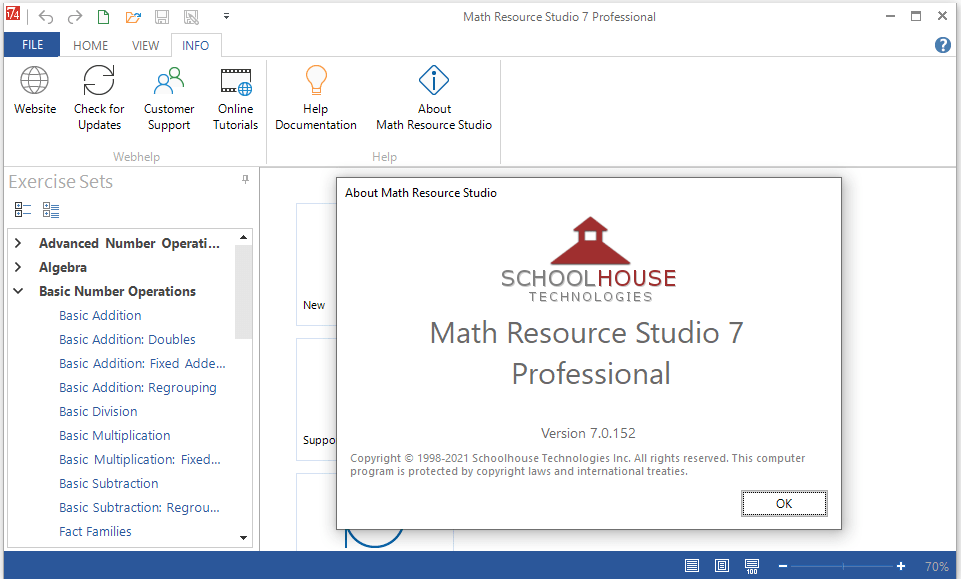This screenshot has height=579, width=961.
Task: Select Basic Addition exercise
Action: tap(101, 316)
